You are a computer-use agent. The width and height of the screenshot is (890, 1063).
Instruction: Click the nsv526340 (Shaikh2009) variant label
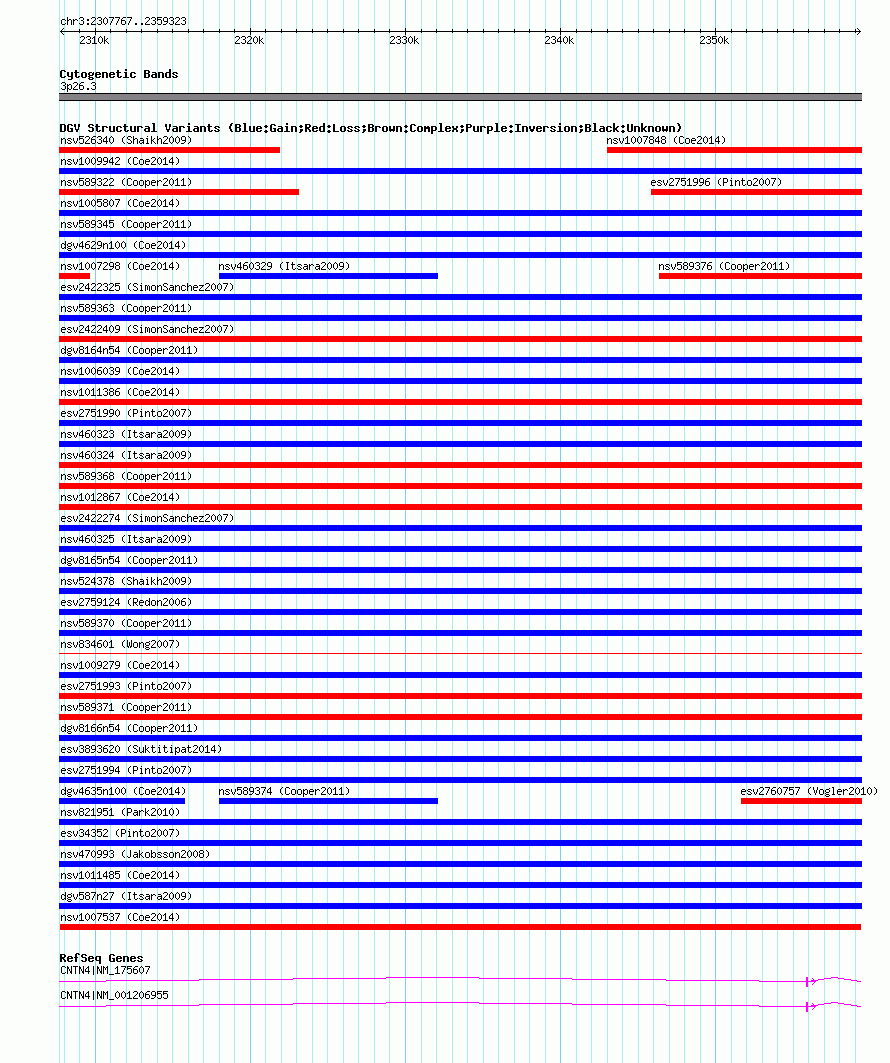point(126,140)
